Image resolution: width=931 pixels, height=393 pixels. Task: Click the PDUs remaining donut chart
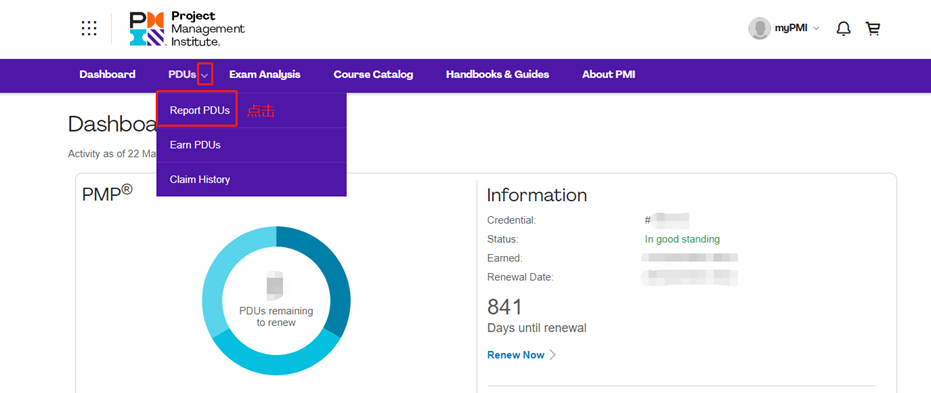click(276, 300)
